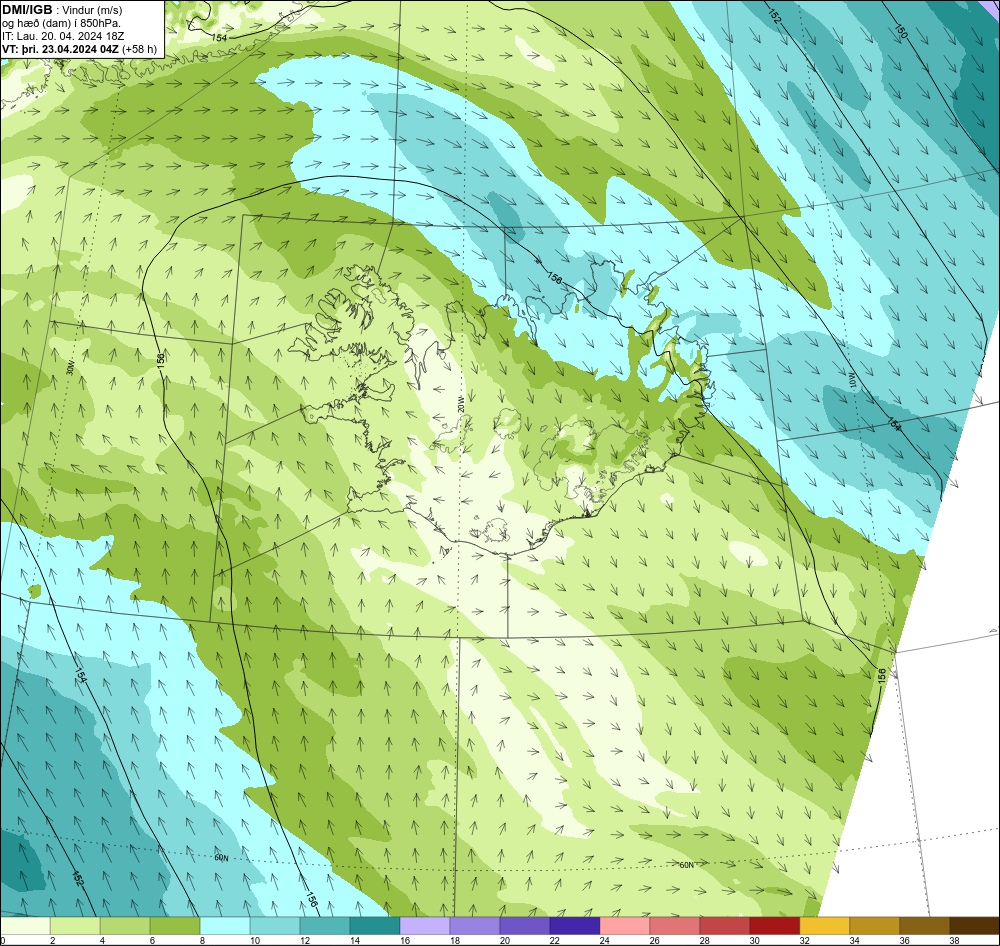Select the light pink 24–26 m/s swatch

click(625, 926)
